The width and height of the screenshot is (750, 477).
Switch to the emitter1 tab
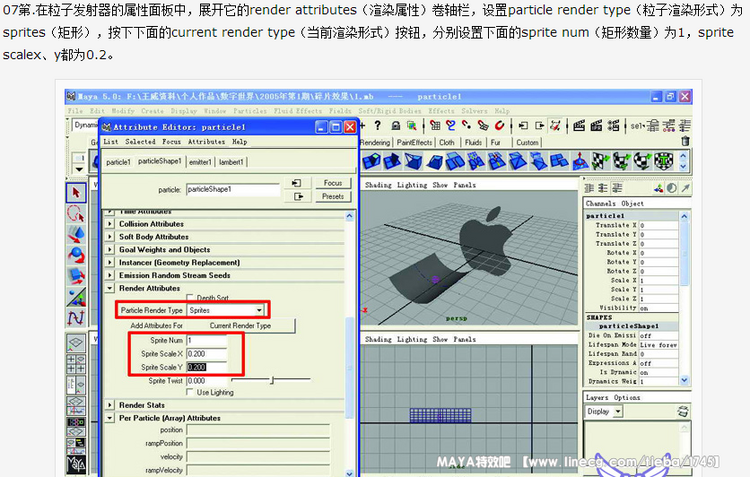pos(200,162)
